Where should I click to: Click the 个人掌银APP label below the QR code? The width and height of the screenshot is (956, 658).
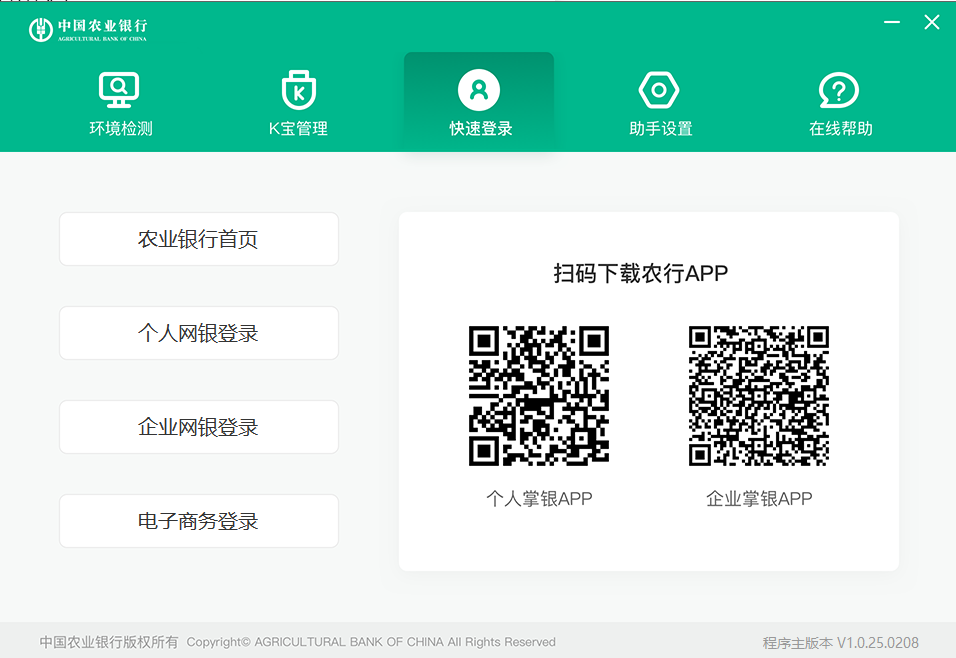point(537,499)
